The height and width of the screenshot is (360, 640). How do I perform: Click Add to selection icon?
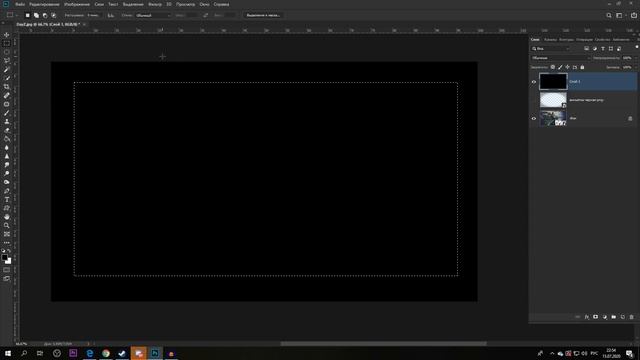pos(36,16)
